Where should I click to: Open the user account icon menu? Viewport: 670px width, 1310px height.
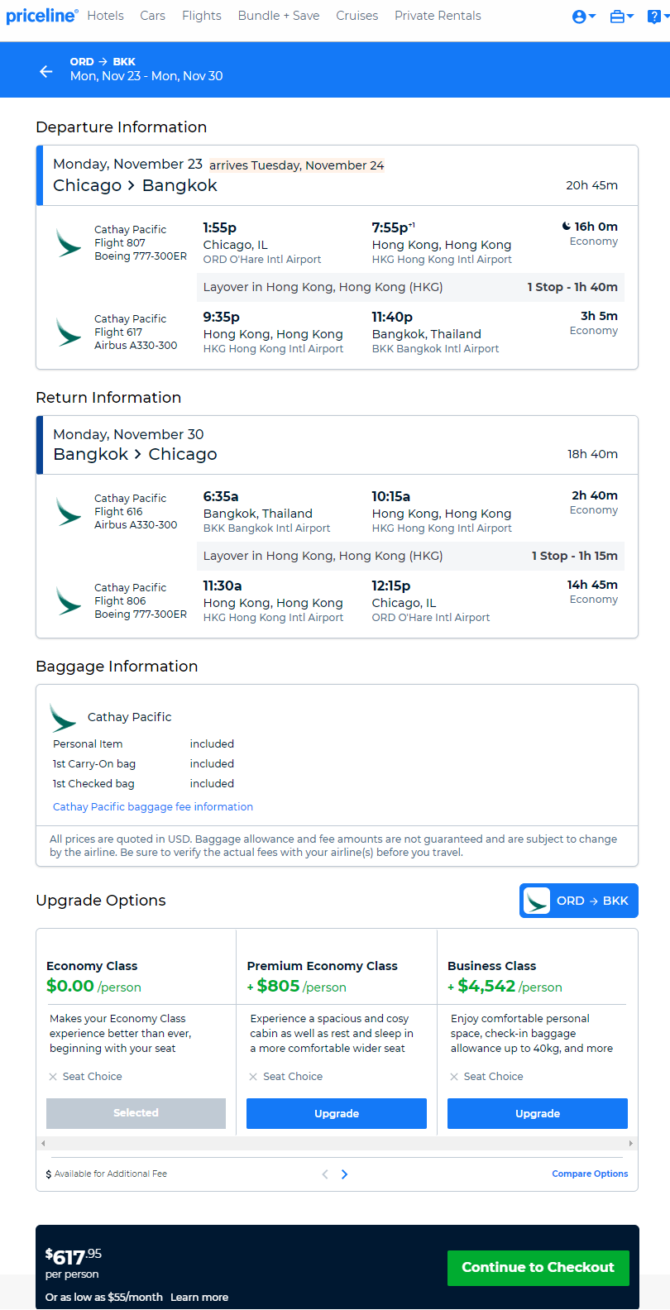[x=584, y=16]
